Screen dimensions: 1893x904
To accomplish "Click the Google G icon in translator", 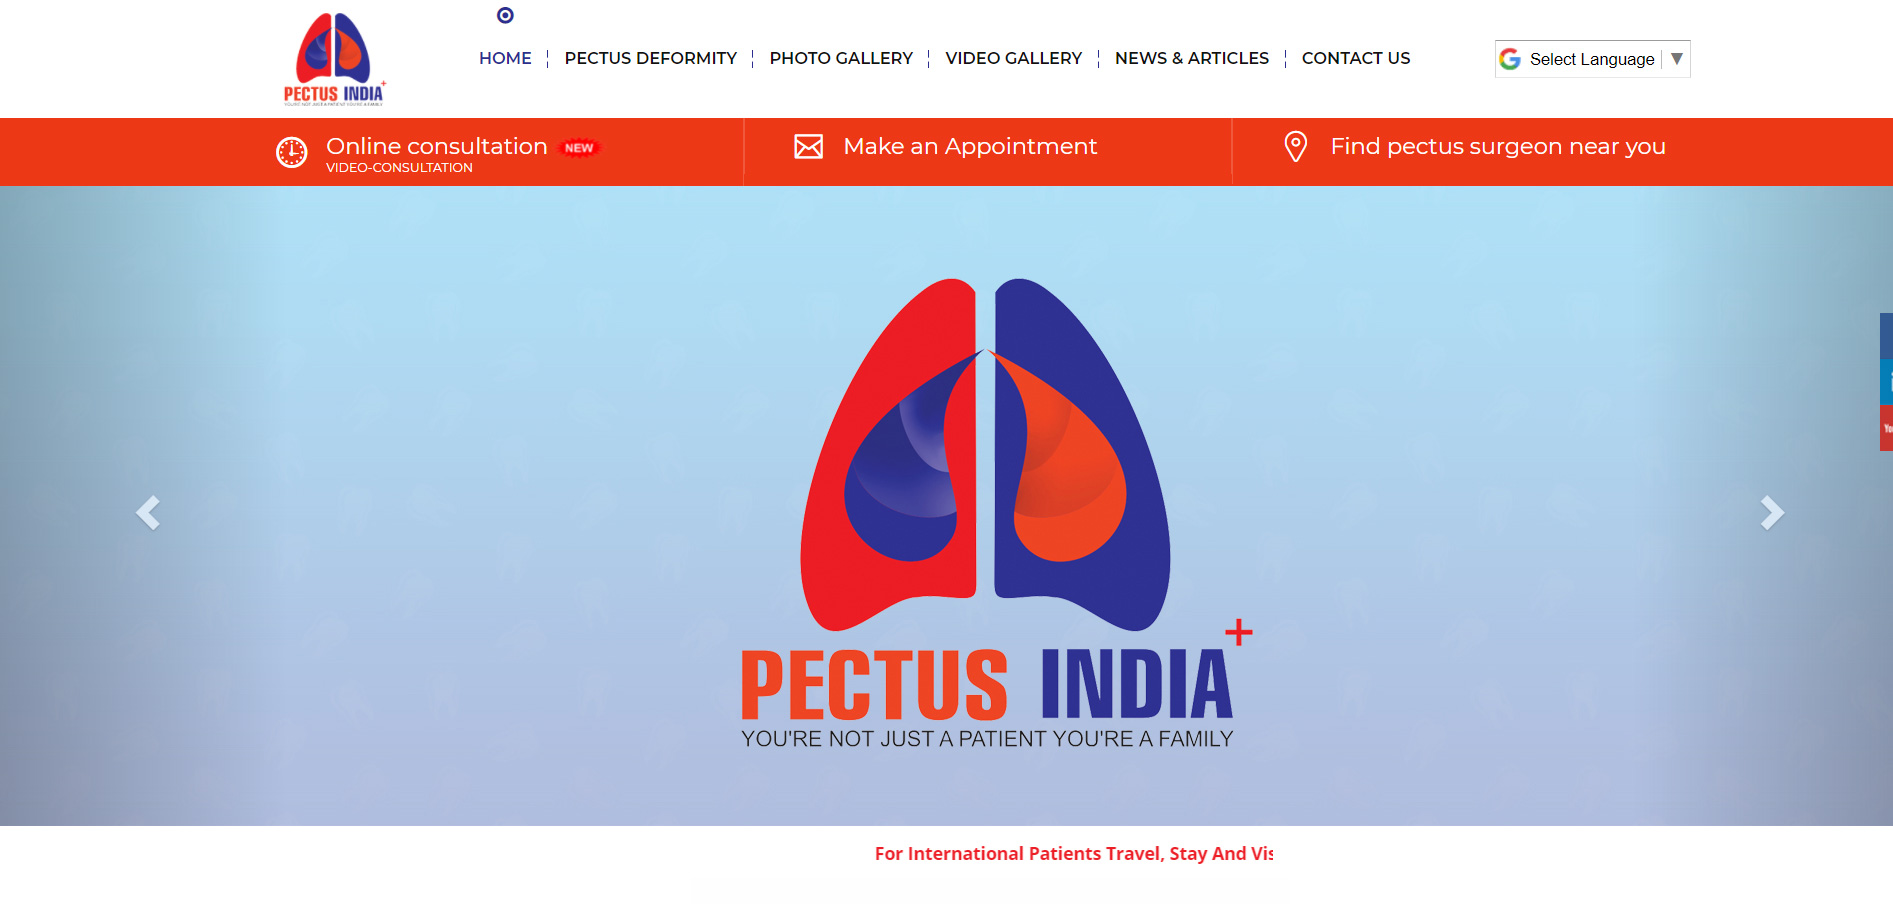I will click(1510, 59).
